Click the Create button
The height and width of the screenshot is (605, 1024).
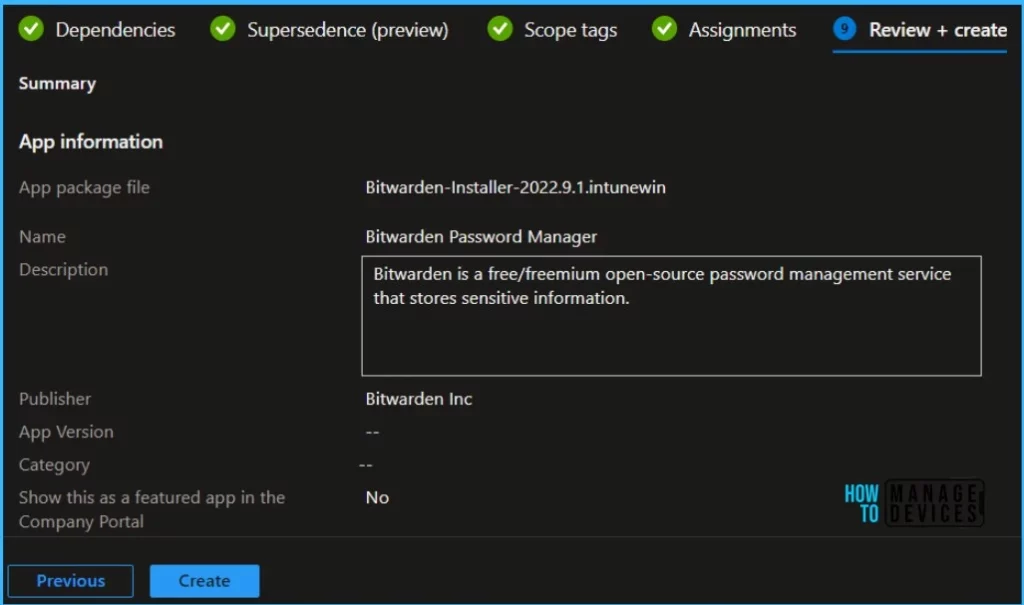point(204,581)
